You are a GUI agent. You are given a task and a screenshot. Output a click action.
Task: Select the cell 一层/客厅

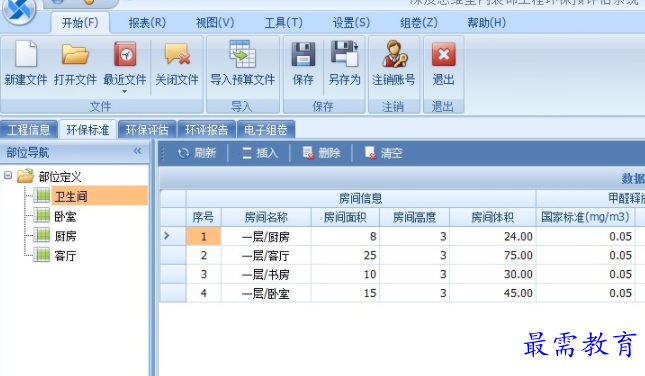pos(266,255)
